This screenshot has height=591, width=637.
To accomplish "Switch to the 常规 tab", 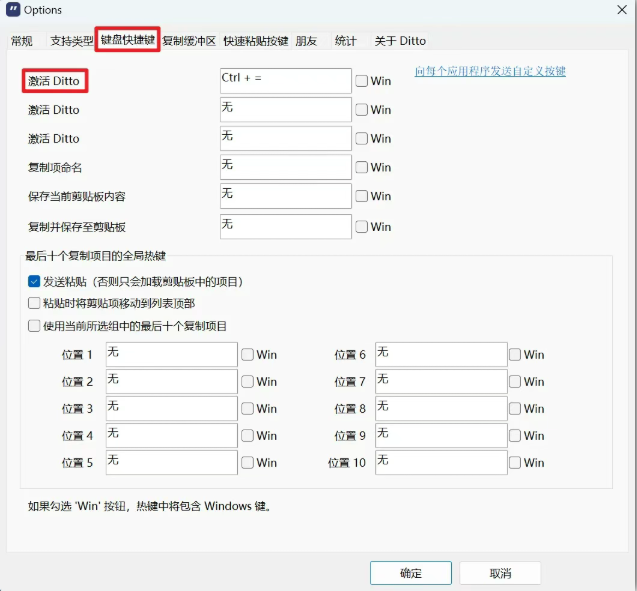I will click(22, 41).
